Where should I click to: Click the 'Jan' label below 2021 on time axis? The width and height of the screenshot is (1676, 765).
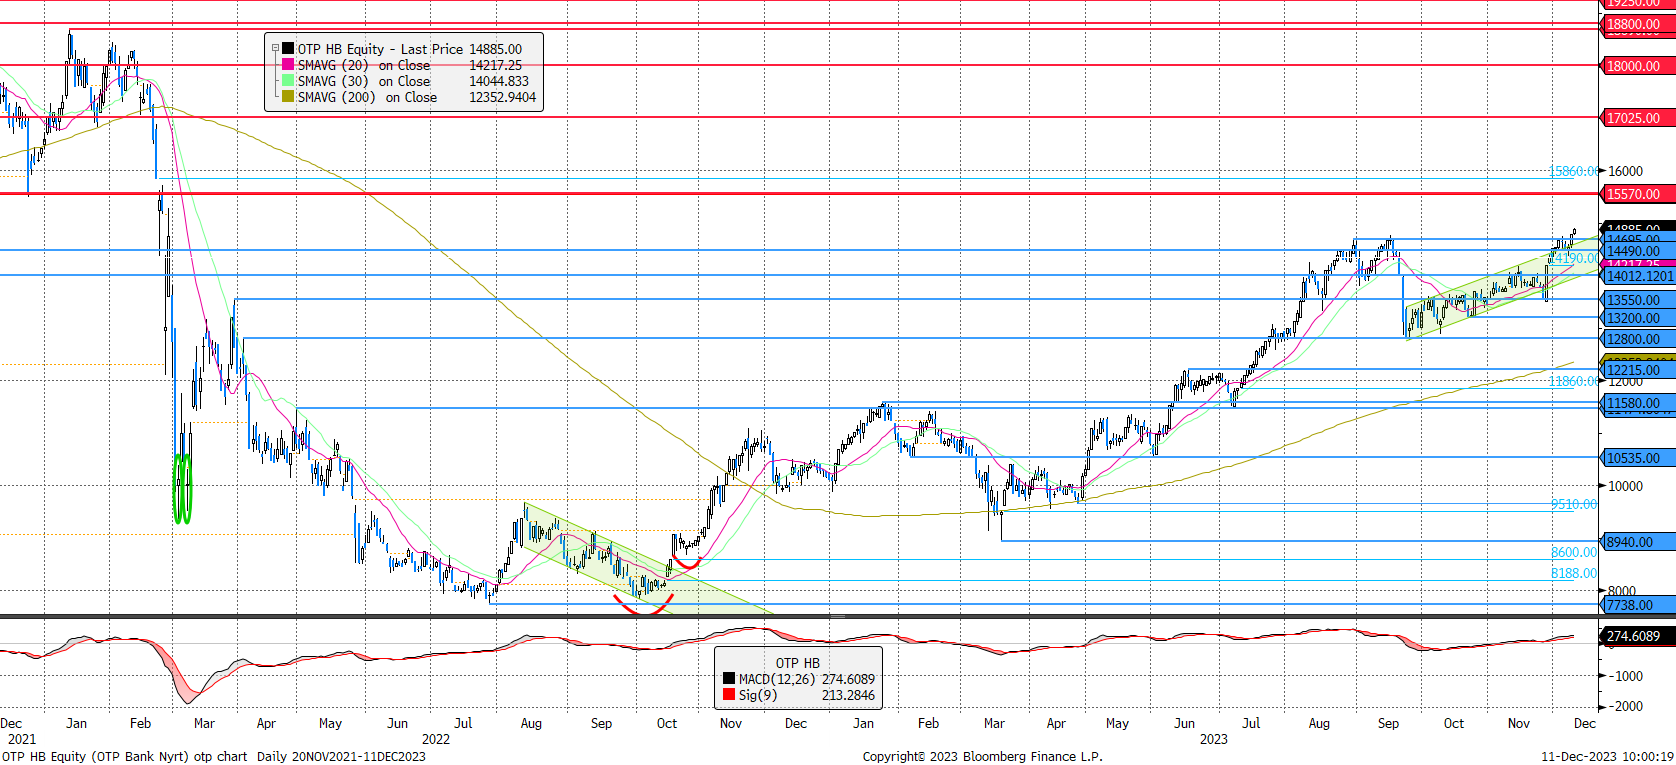point(76,723)
